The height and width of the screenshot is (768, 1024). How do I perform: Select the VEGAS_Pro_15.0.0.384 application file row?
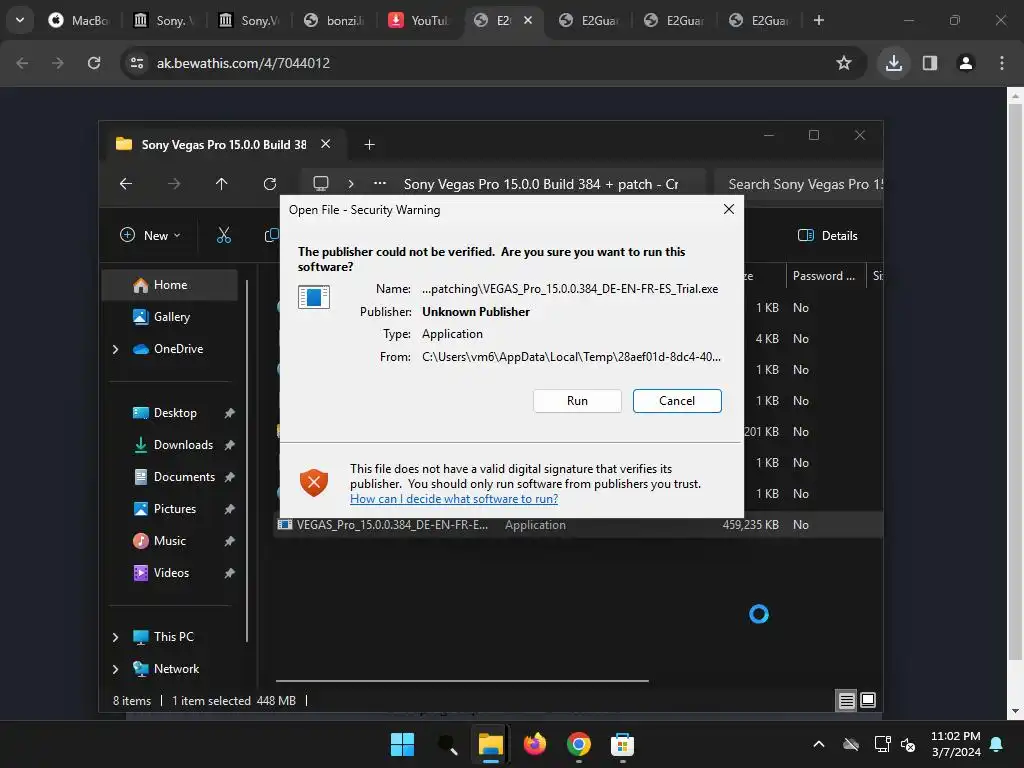pos(578,524)
